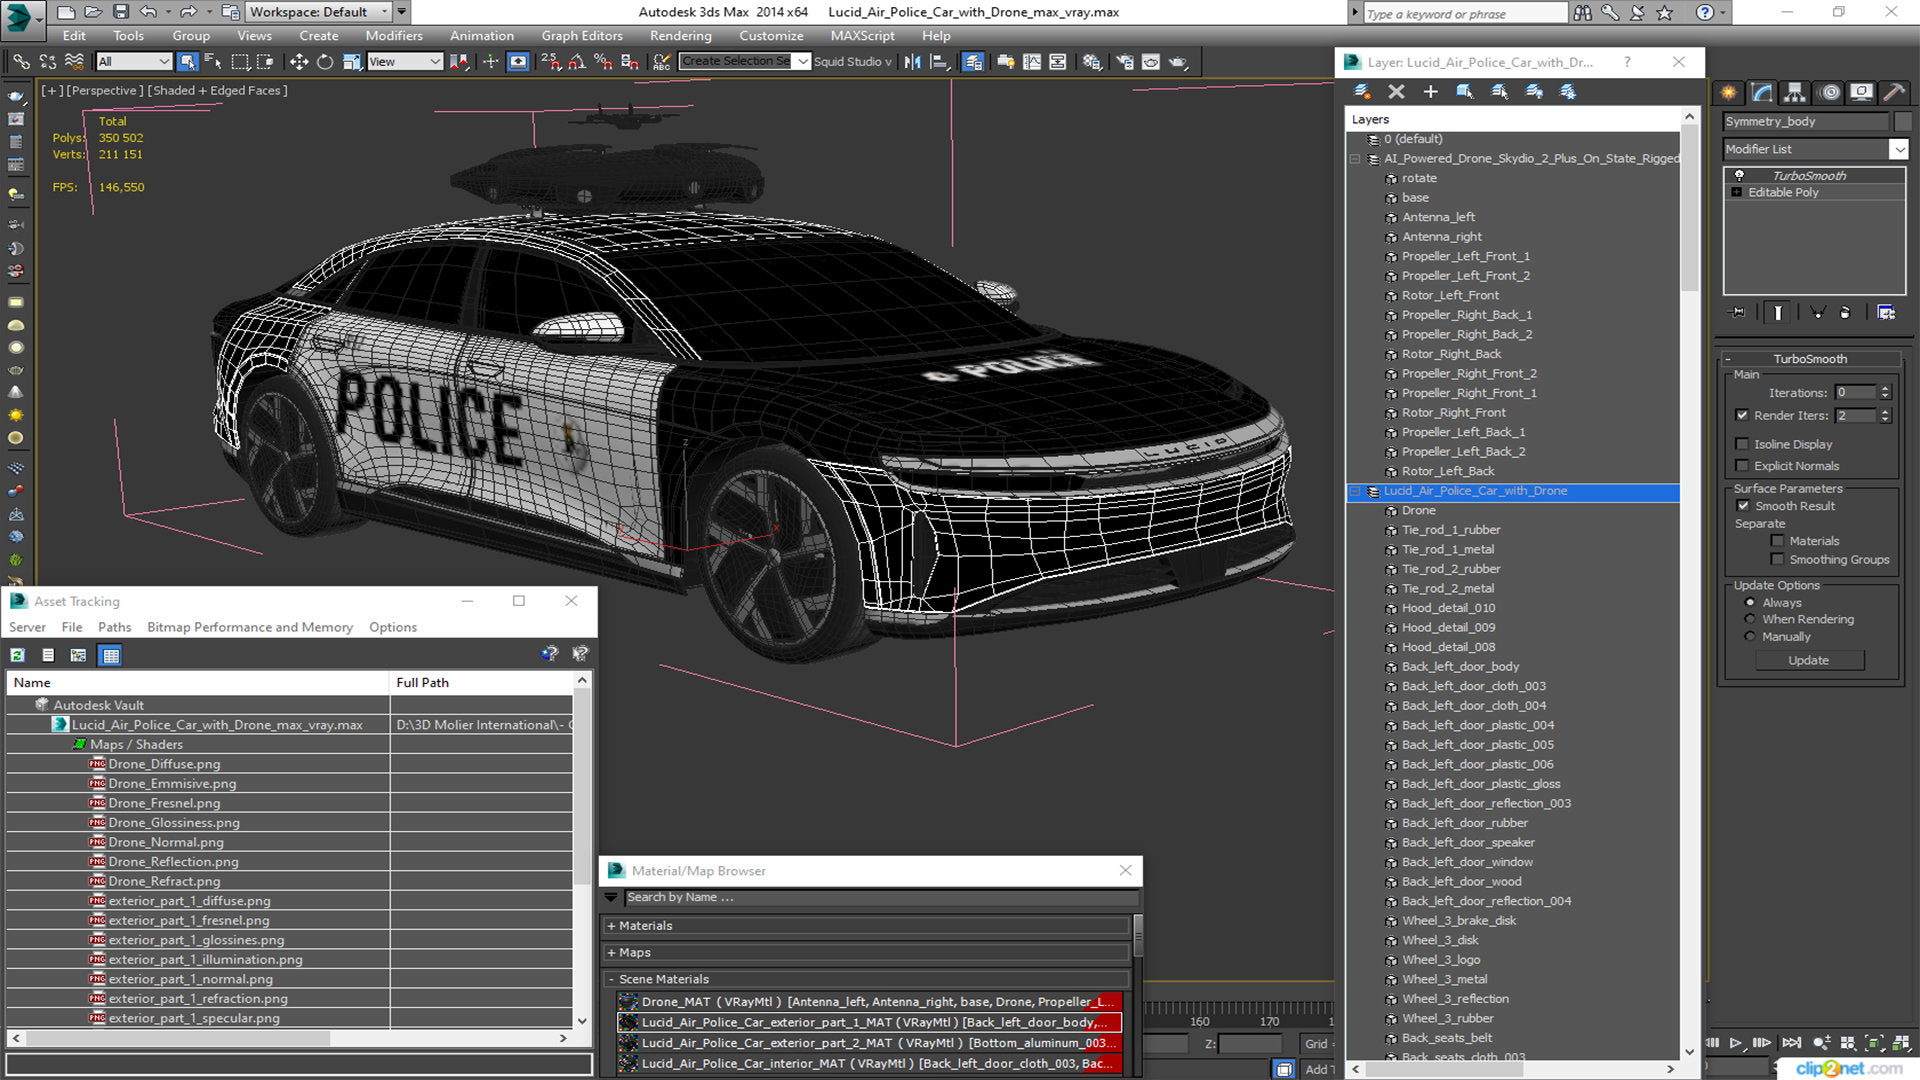Viewport: 1920px width, 1080px height.
Task: Click the object color swatch beside Symmetry_body
Action: tap(1902, 122)
